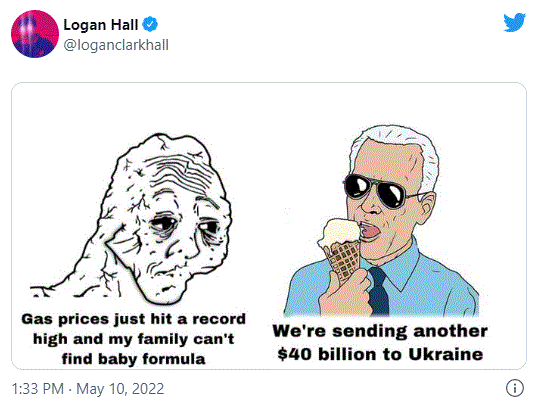Click the May 10, 2022 date
Viewport: 539px width, 406px height.
120,389
